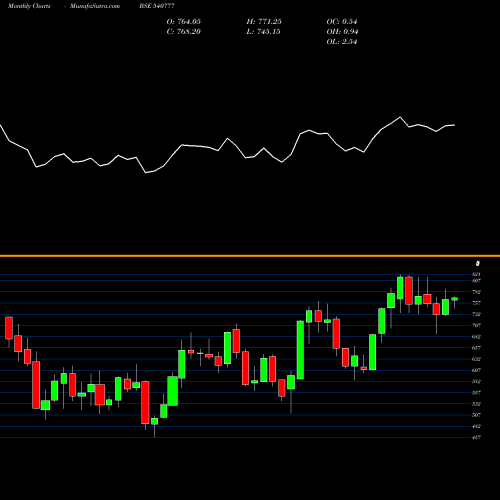Click the 607 price axis label
The image size is (500, 500).
pyautogui.click(x=477, y=370)
